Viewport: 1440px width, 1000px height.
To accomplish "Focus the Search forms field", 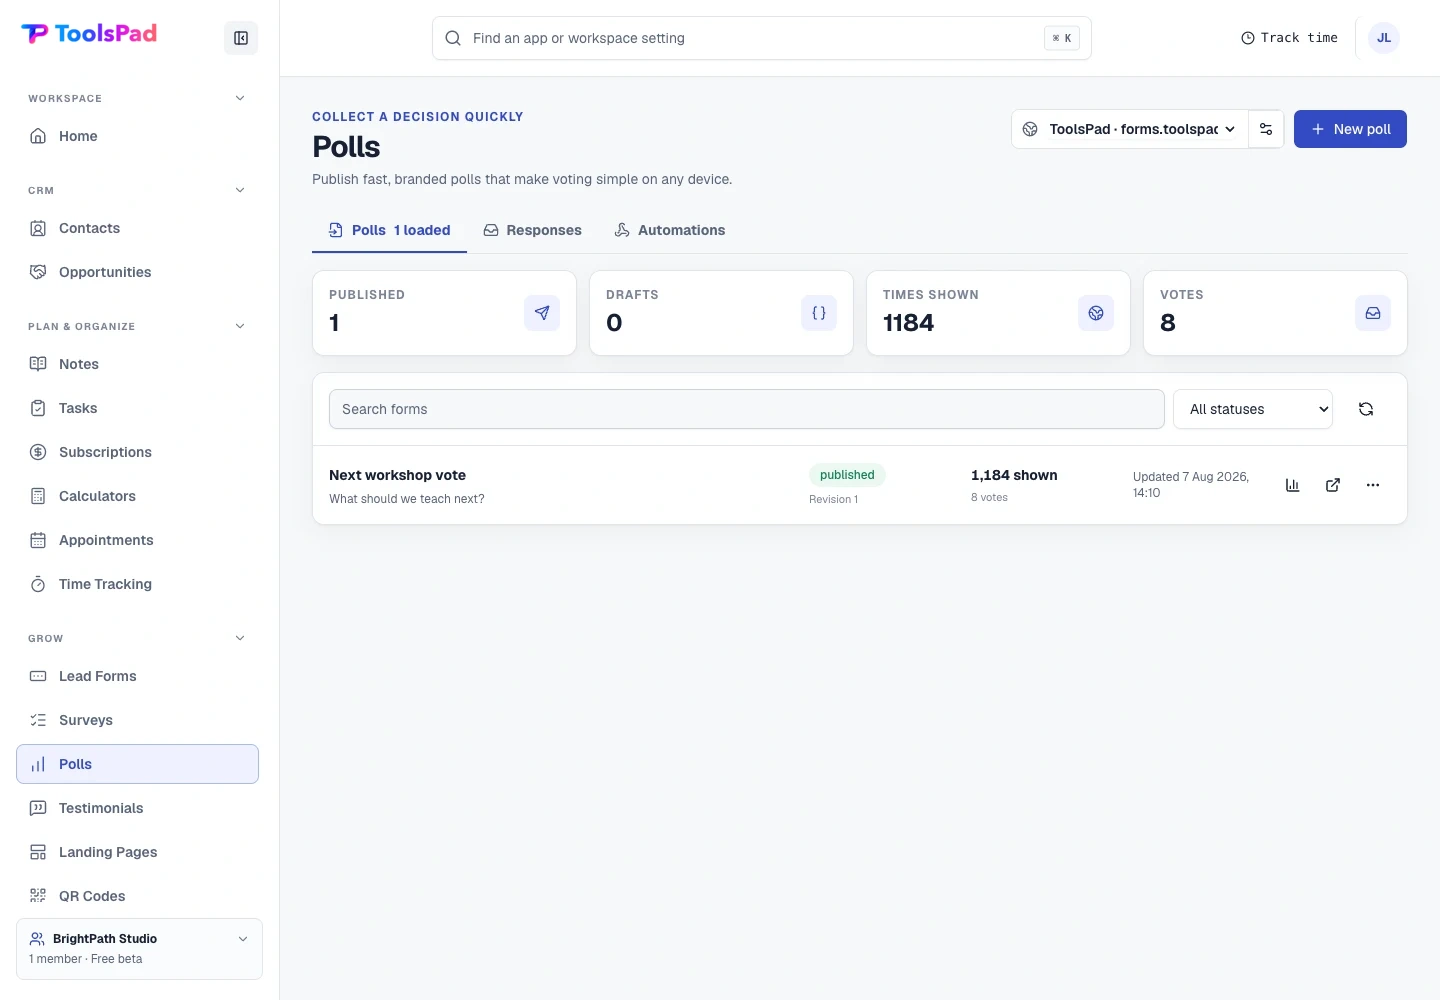I will pyautogui.click(x=747, y=409).
